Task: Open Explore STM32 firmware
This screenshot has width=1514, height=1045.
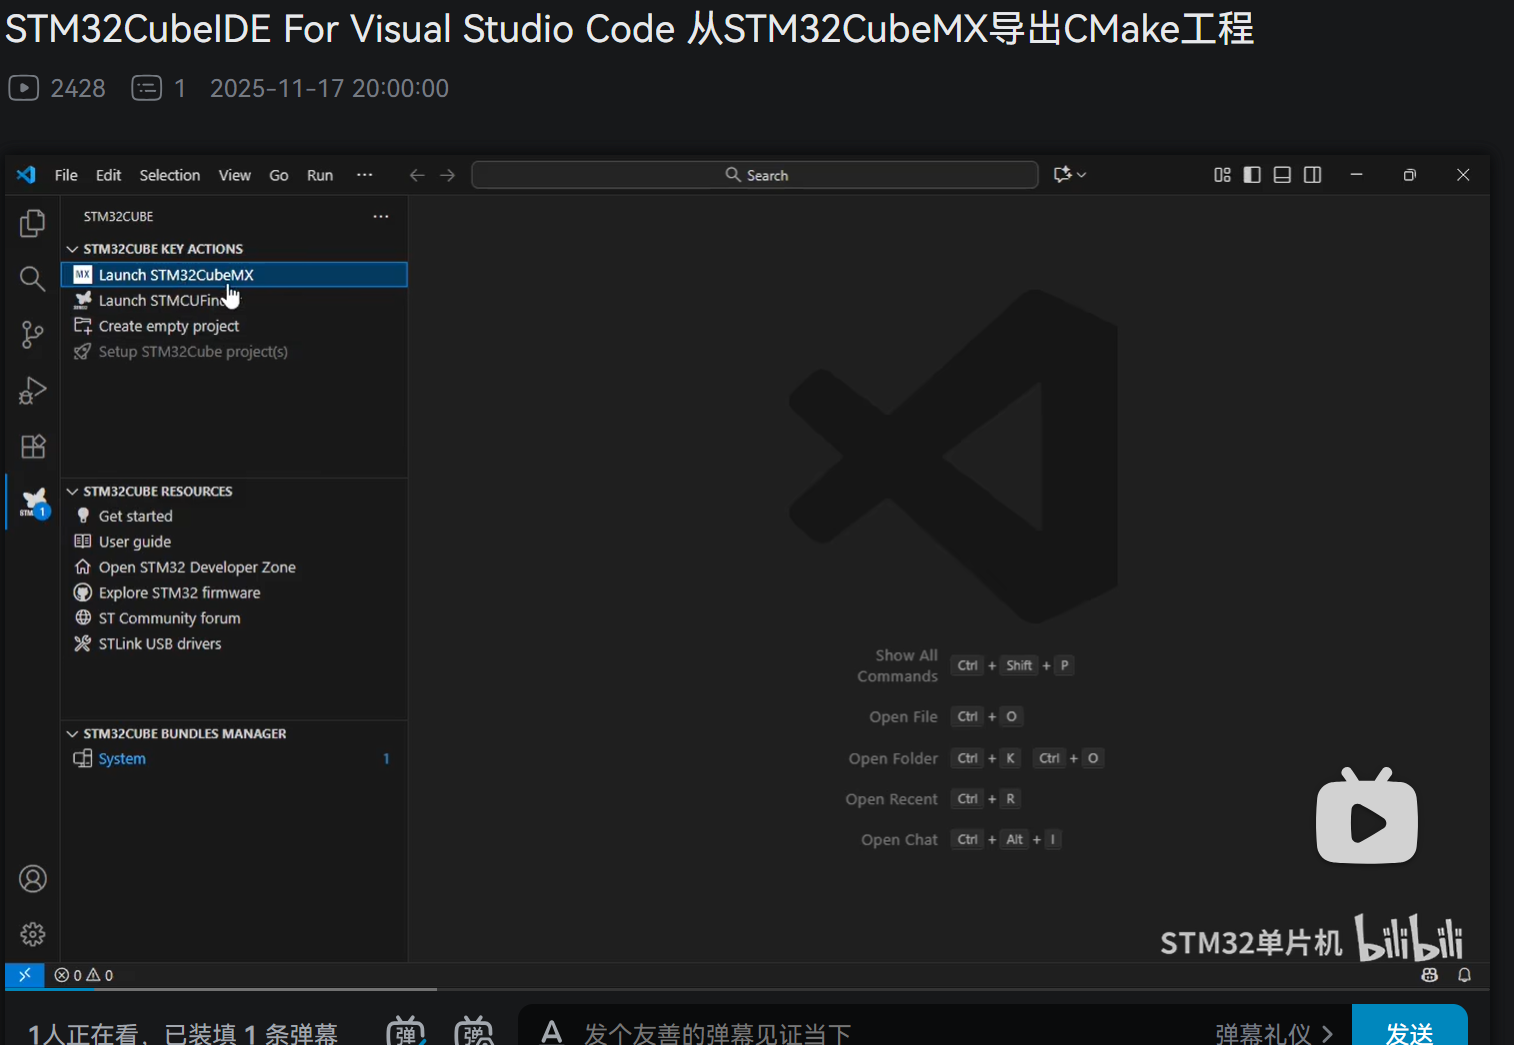Action: pyautogui.click(x=234, y=593)
